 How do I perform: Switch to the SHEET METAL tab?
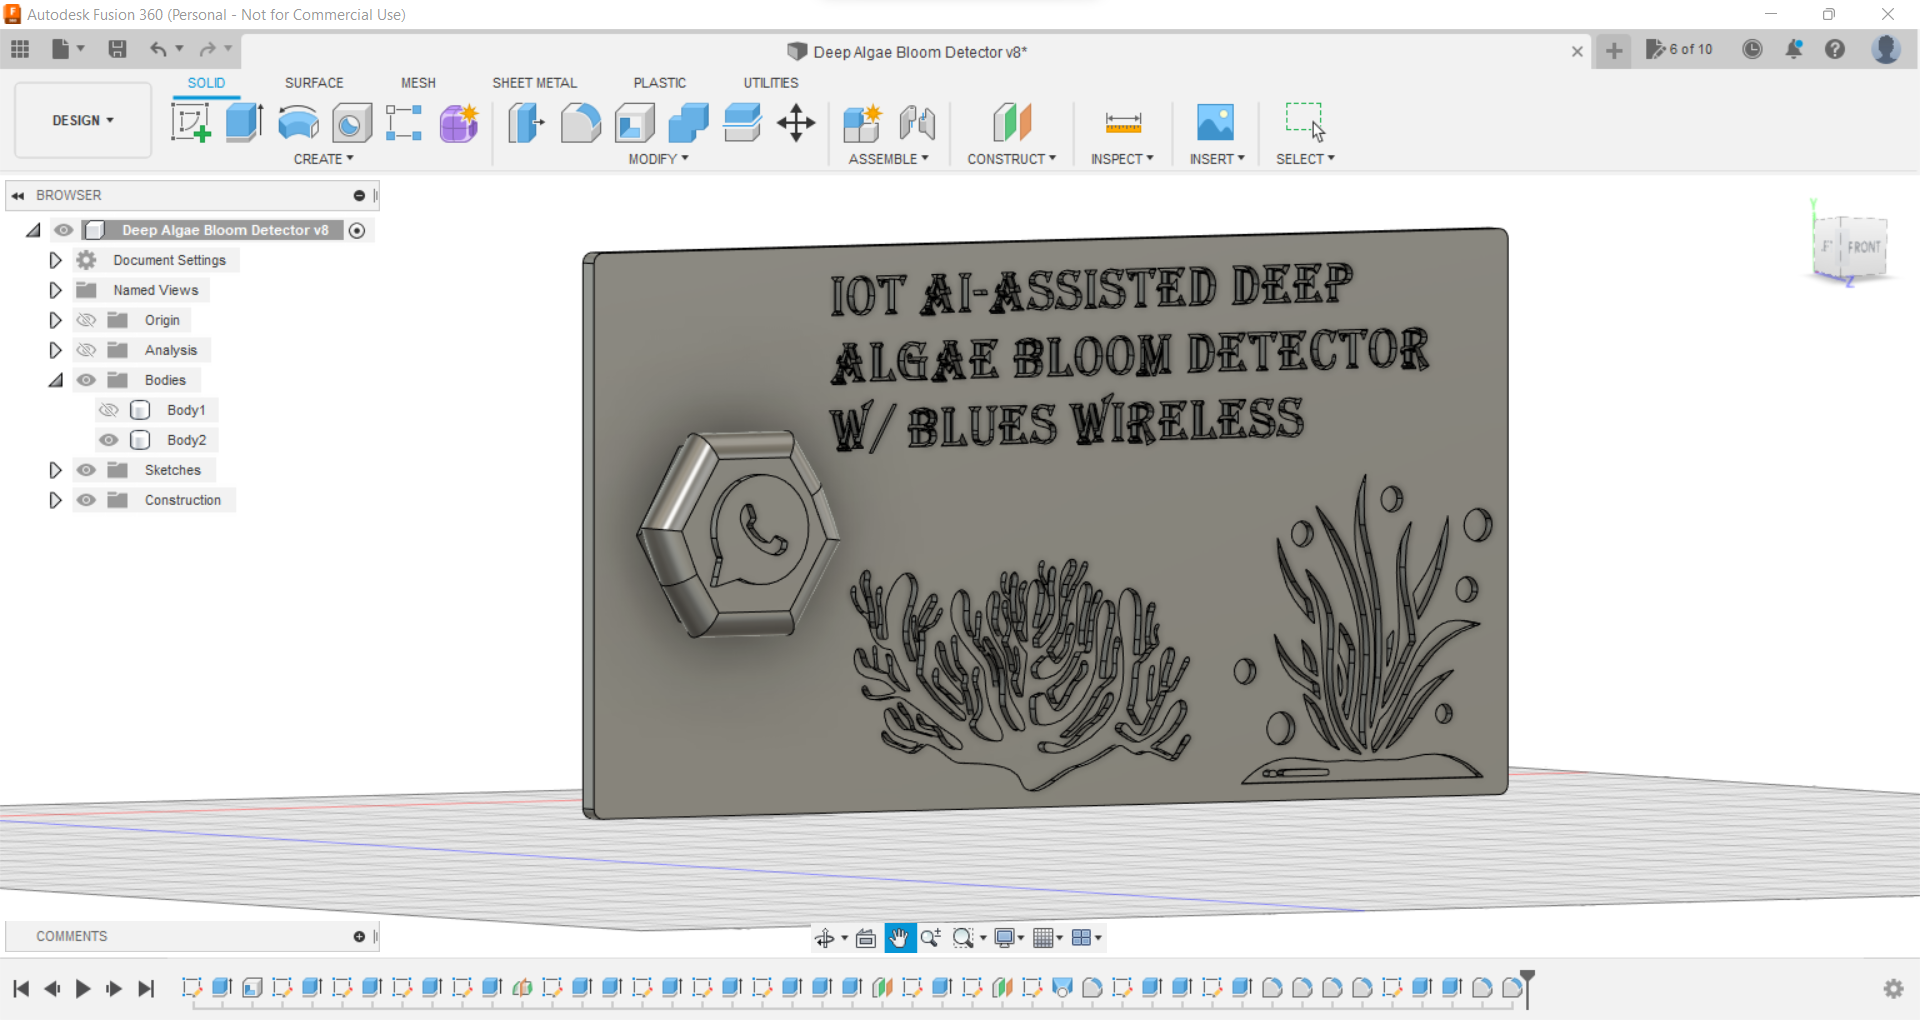[535, 83]
